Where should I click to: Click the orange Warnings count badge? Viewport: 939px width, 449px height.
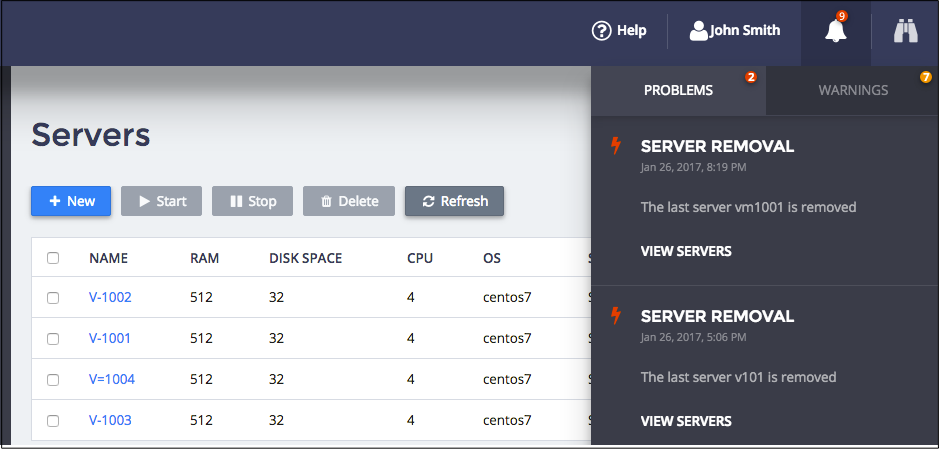click(x=925, y=77)
